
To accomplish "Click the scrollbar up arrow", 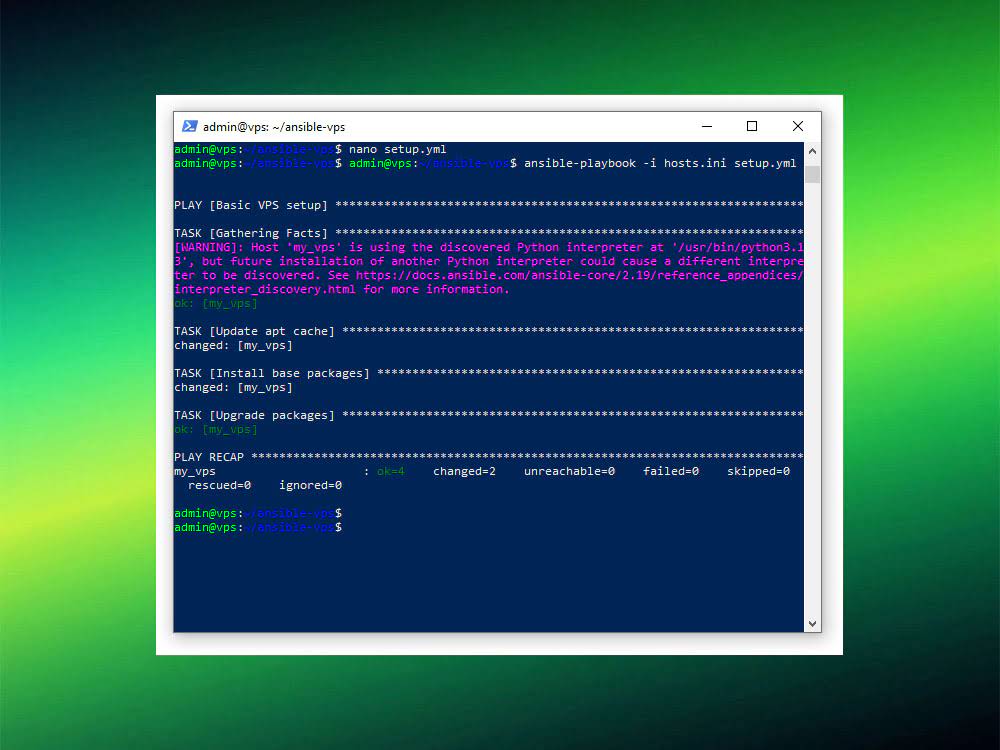I will click(x=811, y=150).
